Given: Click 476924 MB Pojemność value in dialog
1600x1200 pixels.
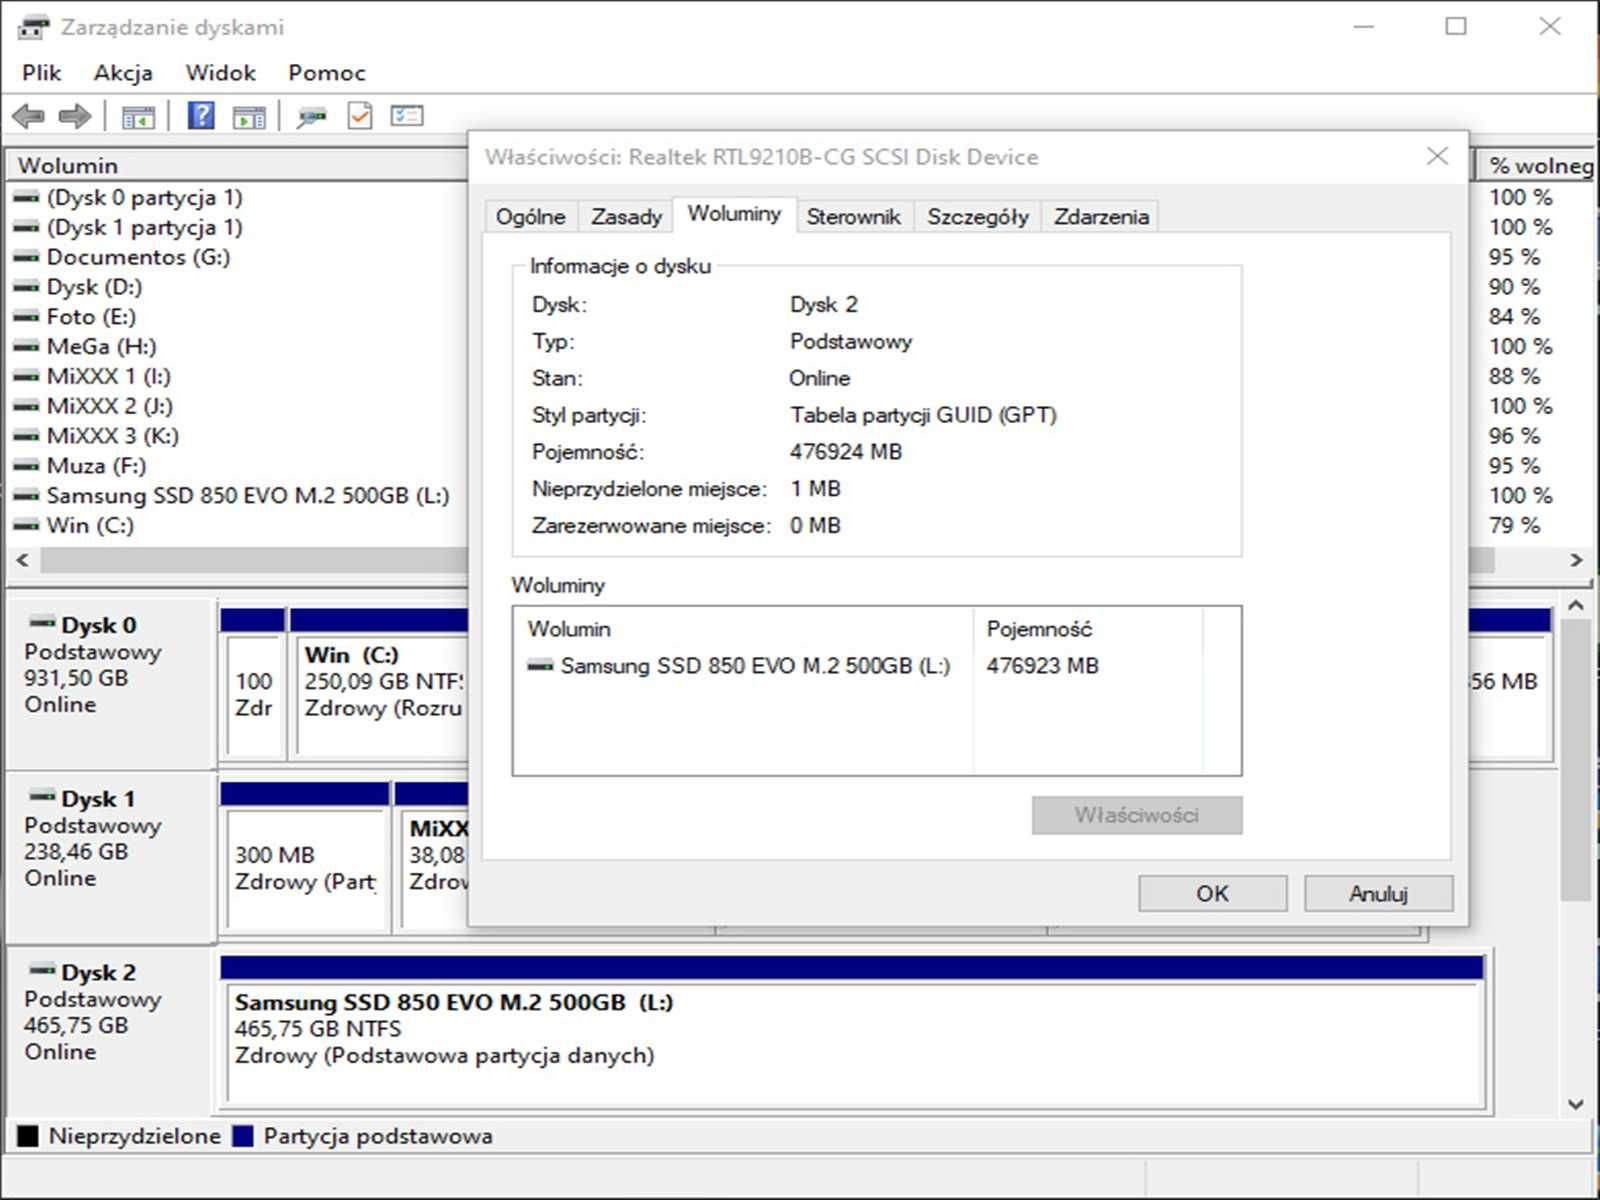Looking at the screenshot, I should point(846,452).
